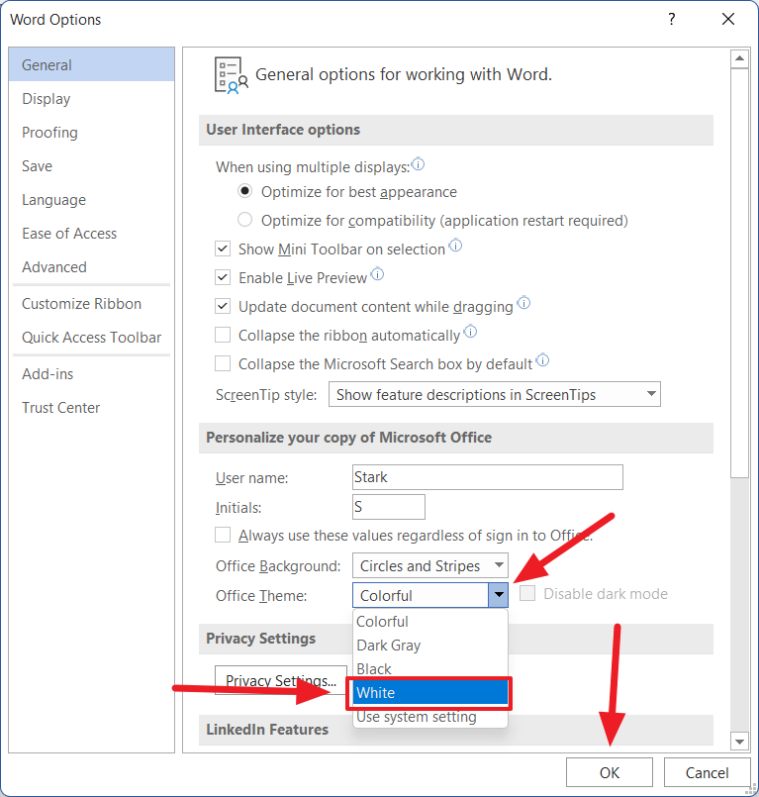759x797 pixels.
Task: Open the Help question mark icon
Action: (x=672, y=19)
